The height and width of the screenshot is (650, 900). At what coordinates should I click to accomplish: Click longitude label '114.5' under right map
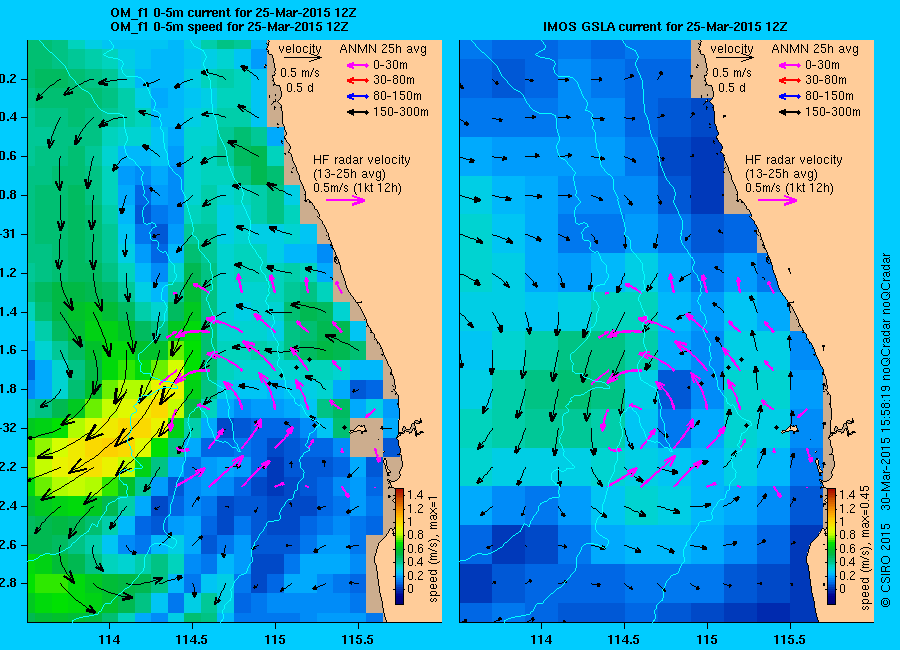pyautogui.click(x=624, y=639)
